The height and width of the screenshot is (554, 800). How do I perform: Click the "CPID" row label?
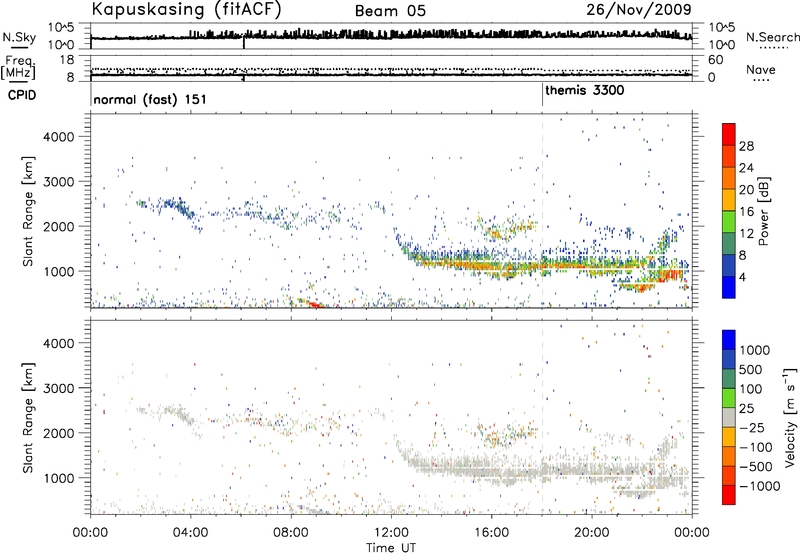tap(22, 95)
